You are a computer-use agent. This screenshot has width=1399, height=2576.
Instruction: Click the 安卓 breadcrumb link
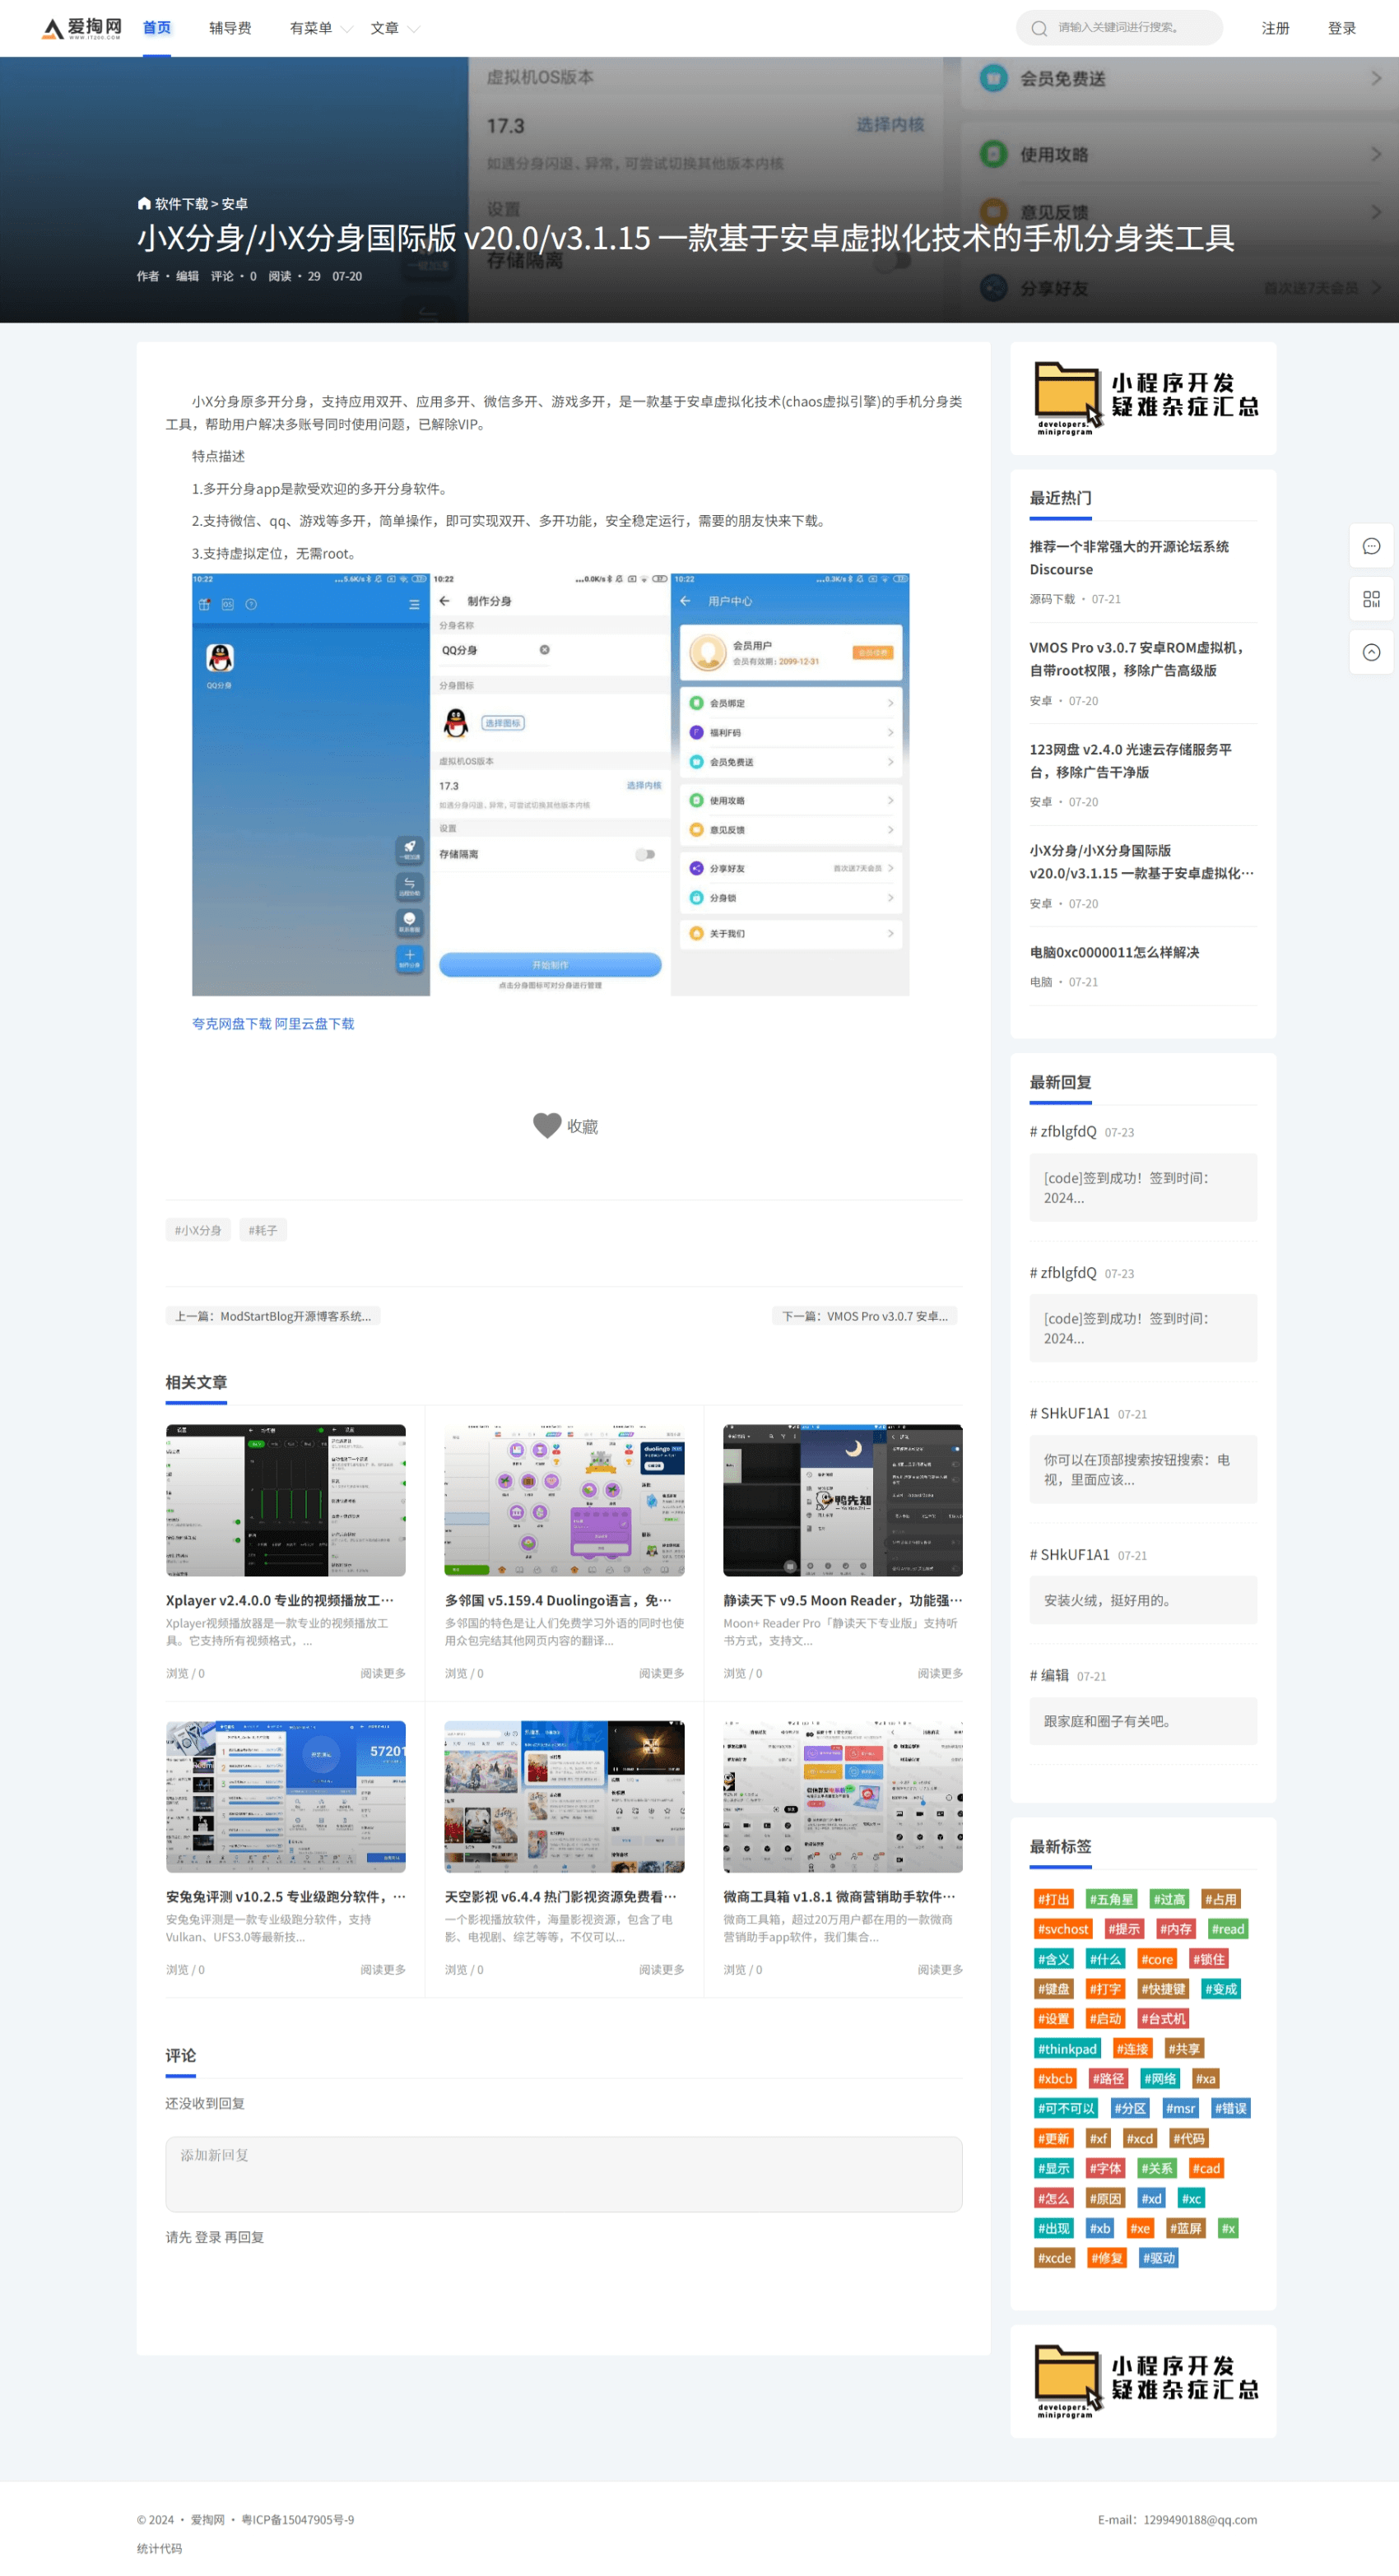pos(234,204)
